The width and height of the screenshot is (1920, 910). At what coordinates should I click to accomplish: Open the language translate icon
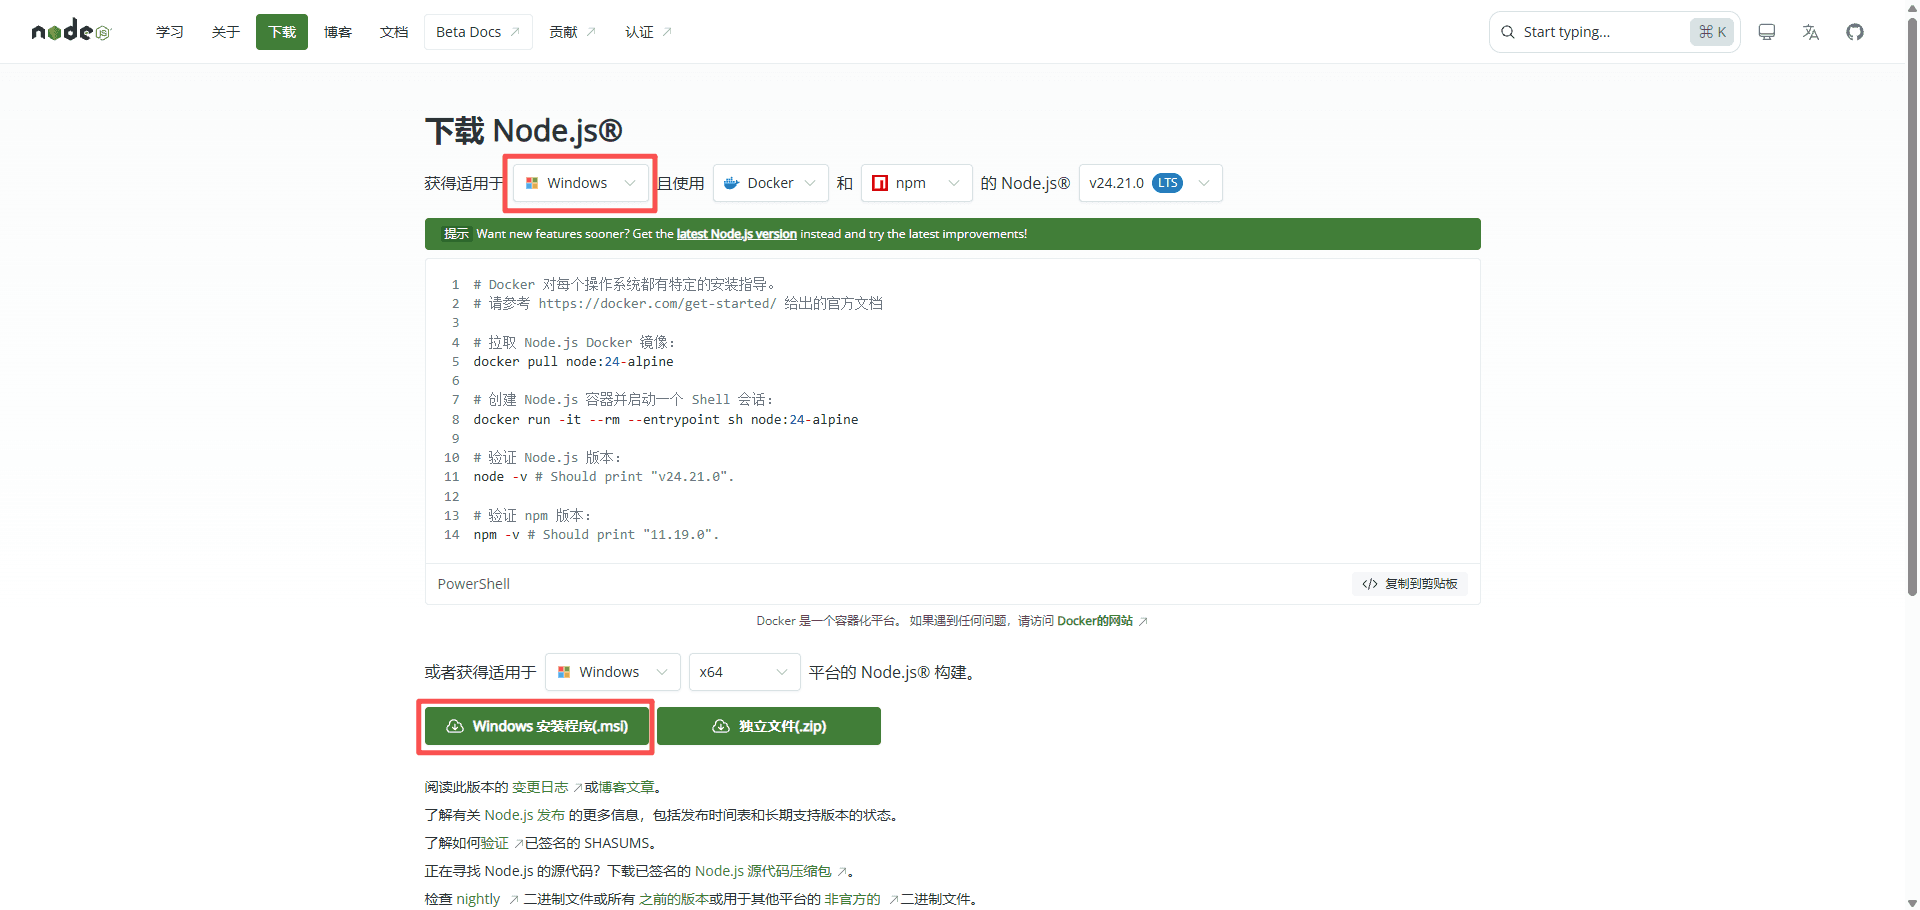click(x=1811, y=32)
